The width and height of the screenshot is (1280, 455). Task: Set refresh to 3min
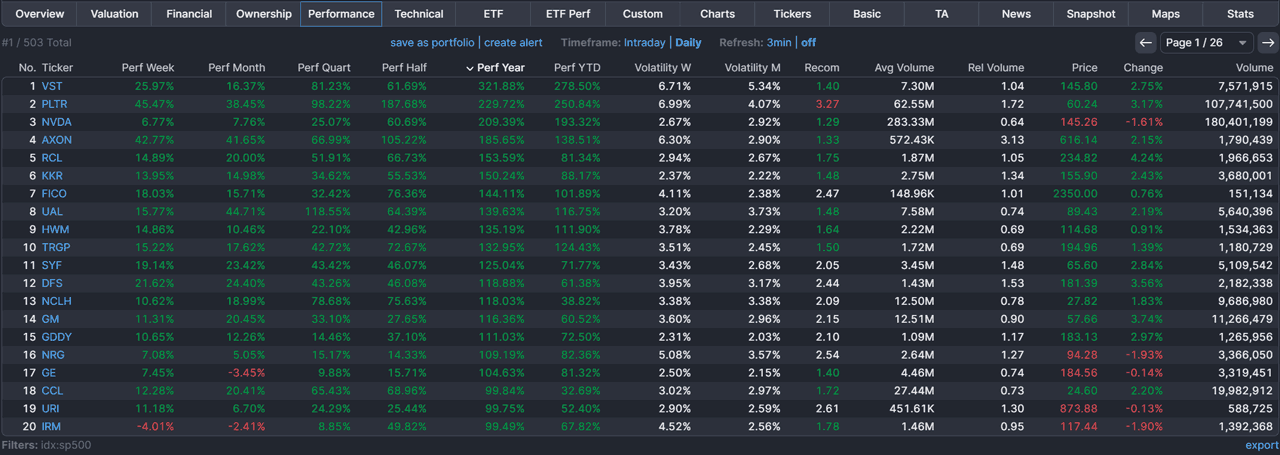point(778,43)
